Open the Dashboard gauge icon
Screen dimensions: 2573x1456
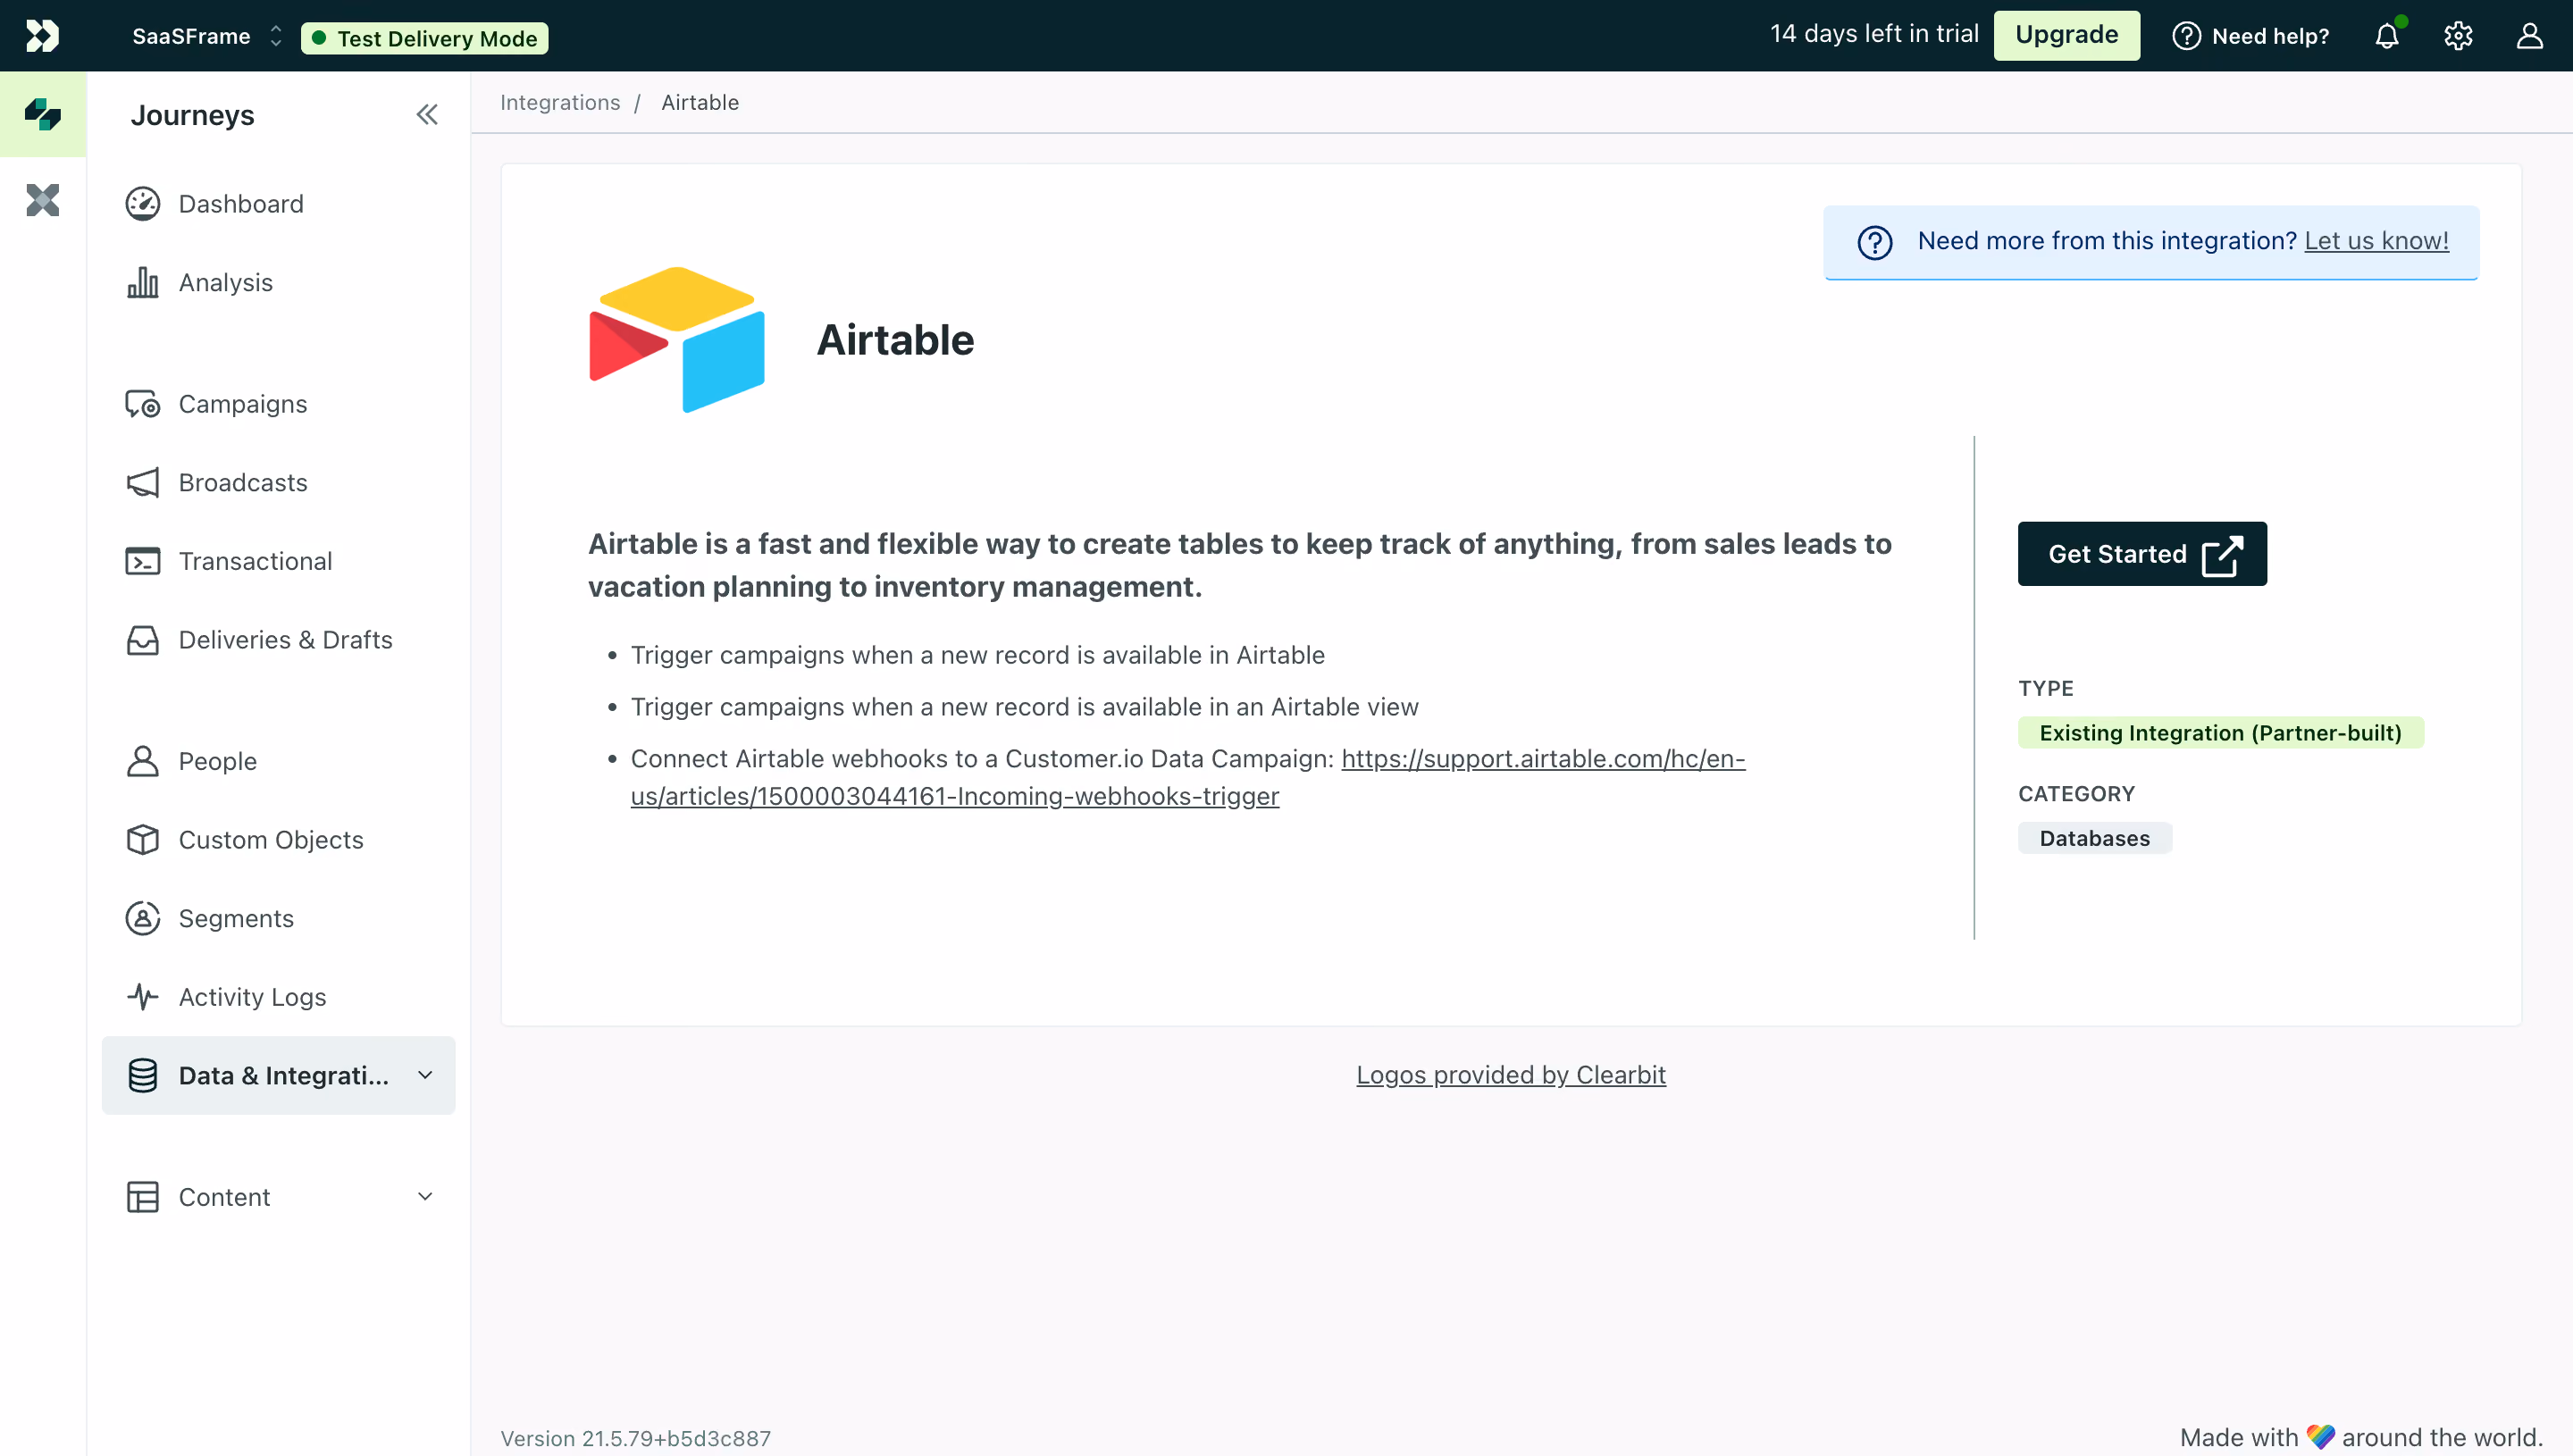[x=142, y=204]
